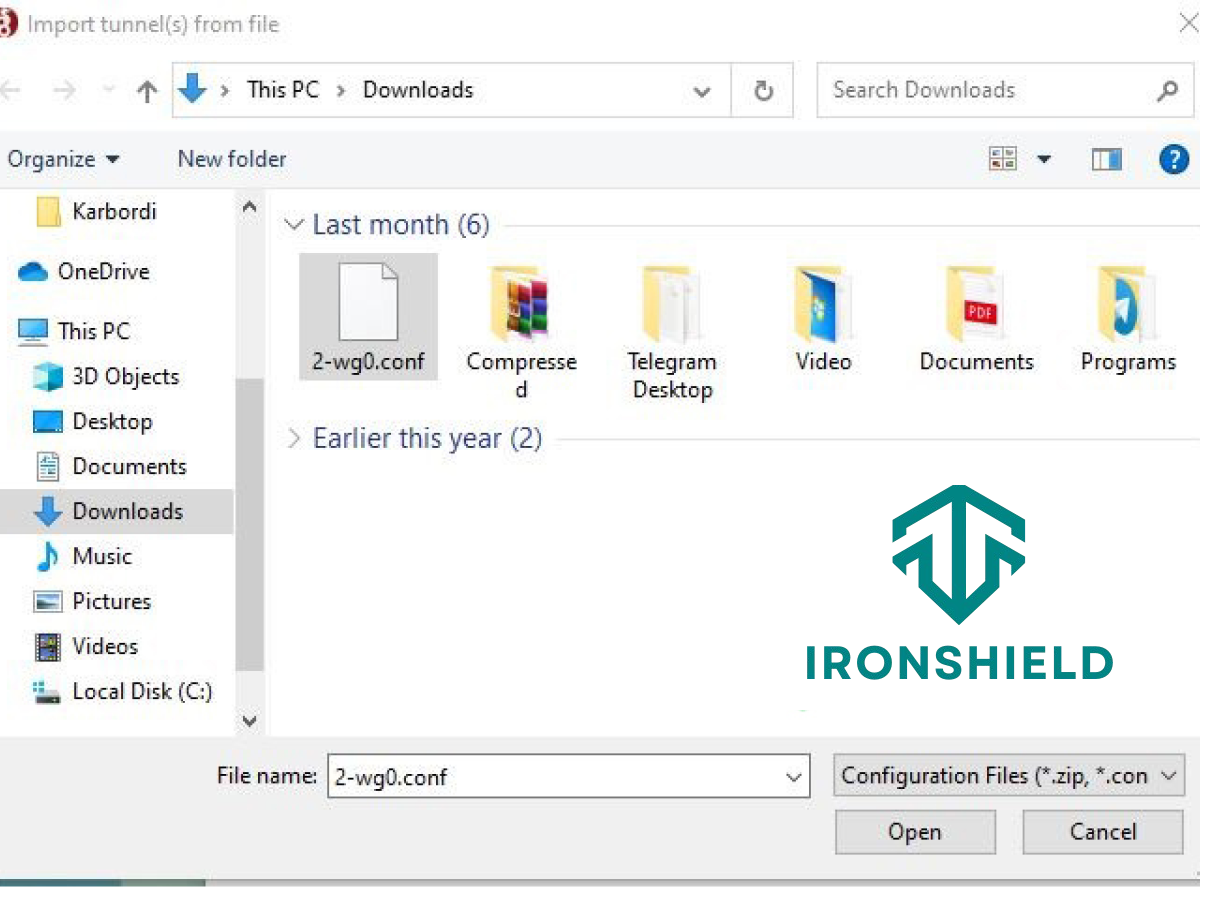1216x906 pixels.
Task: Go up one folder level
Action: pyautogui.click(x=147, y=91)
